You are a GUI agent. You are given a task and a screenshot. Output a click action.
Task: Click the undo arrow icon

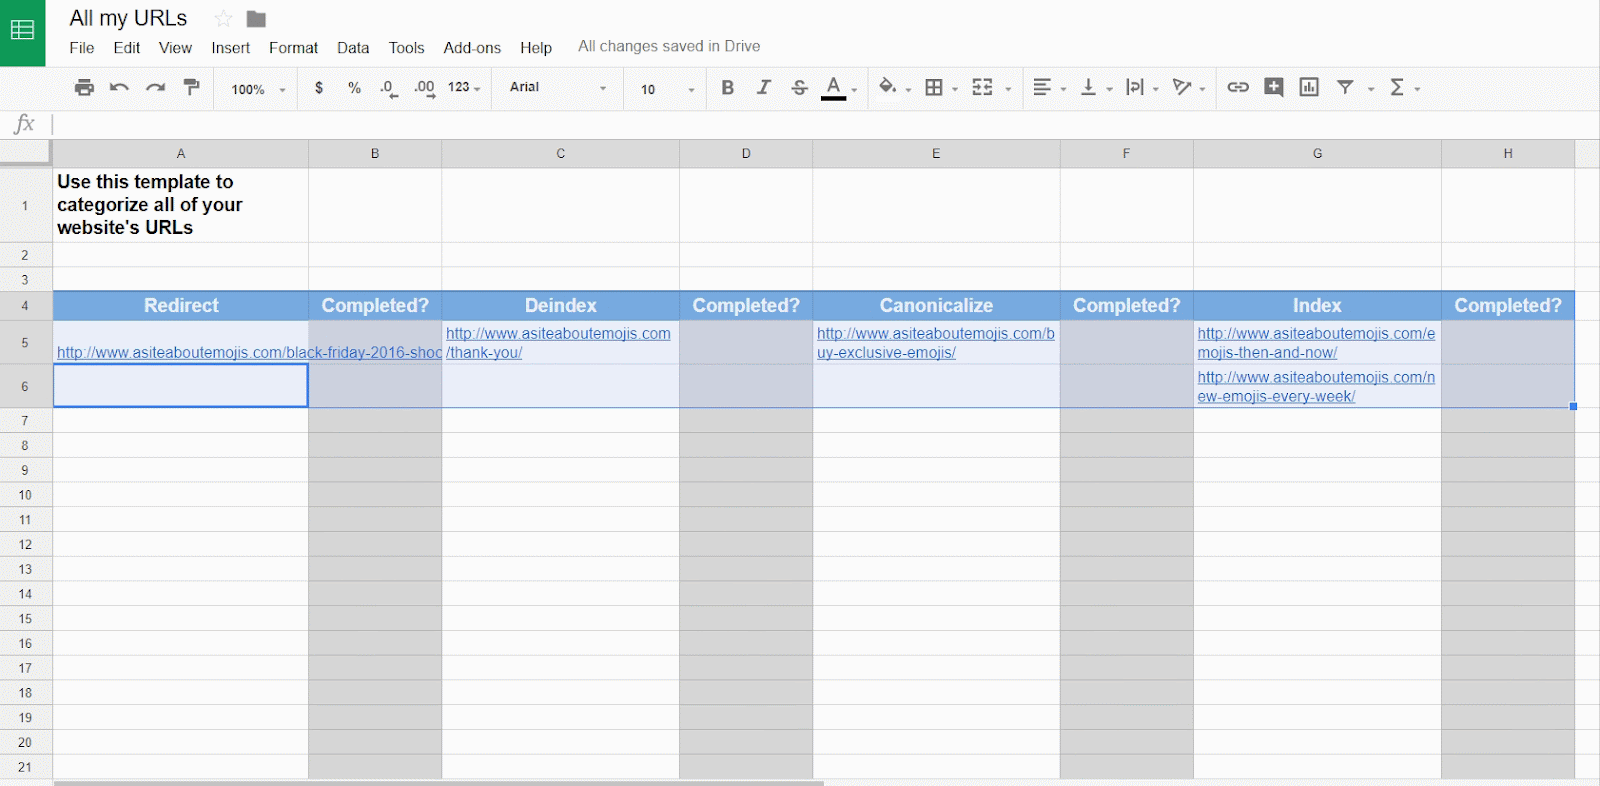(x=119, y=88)
